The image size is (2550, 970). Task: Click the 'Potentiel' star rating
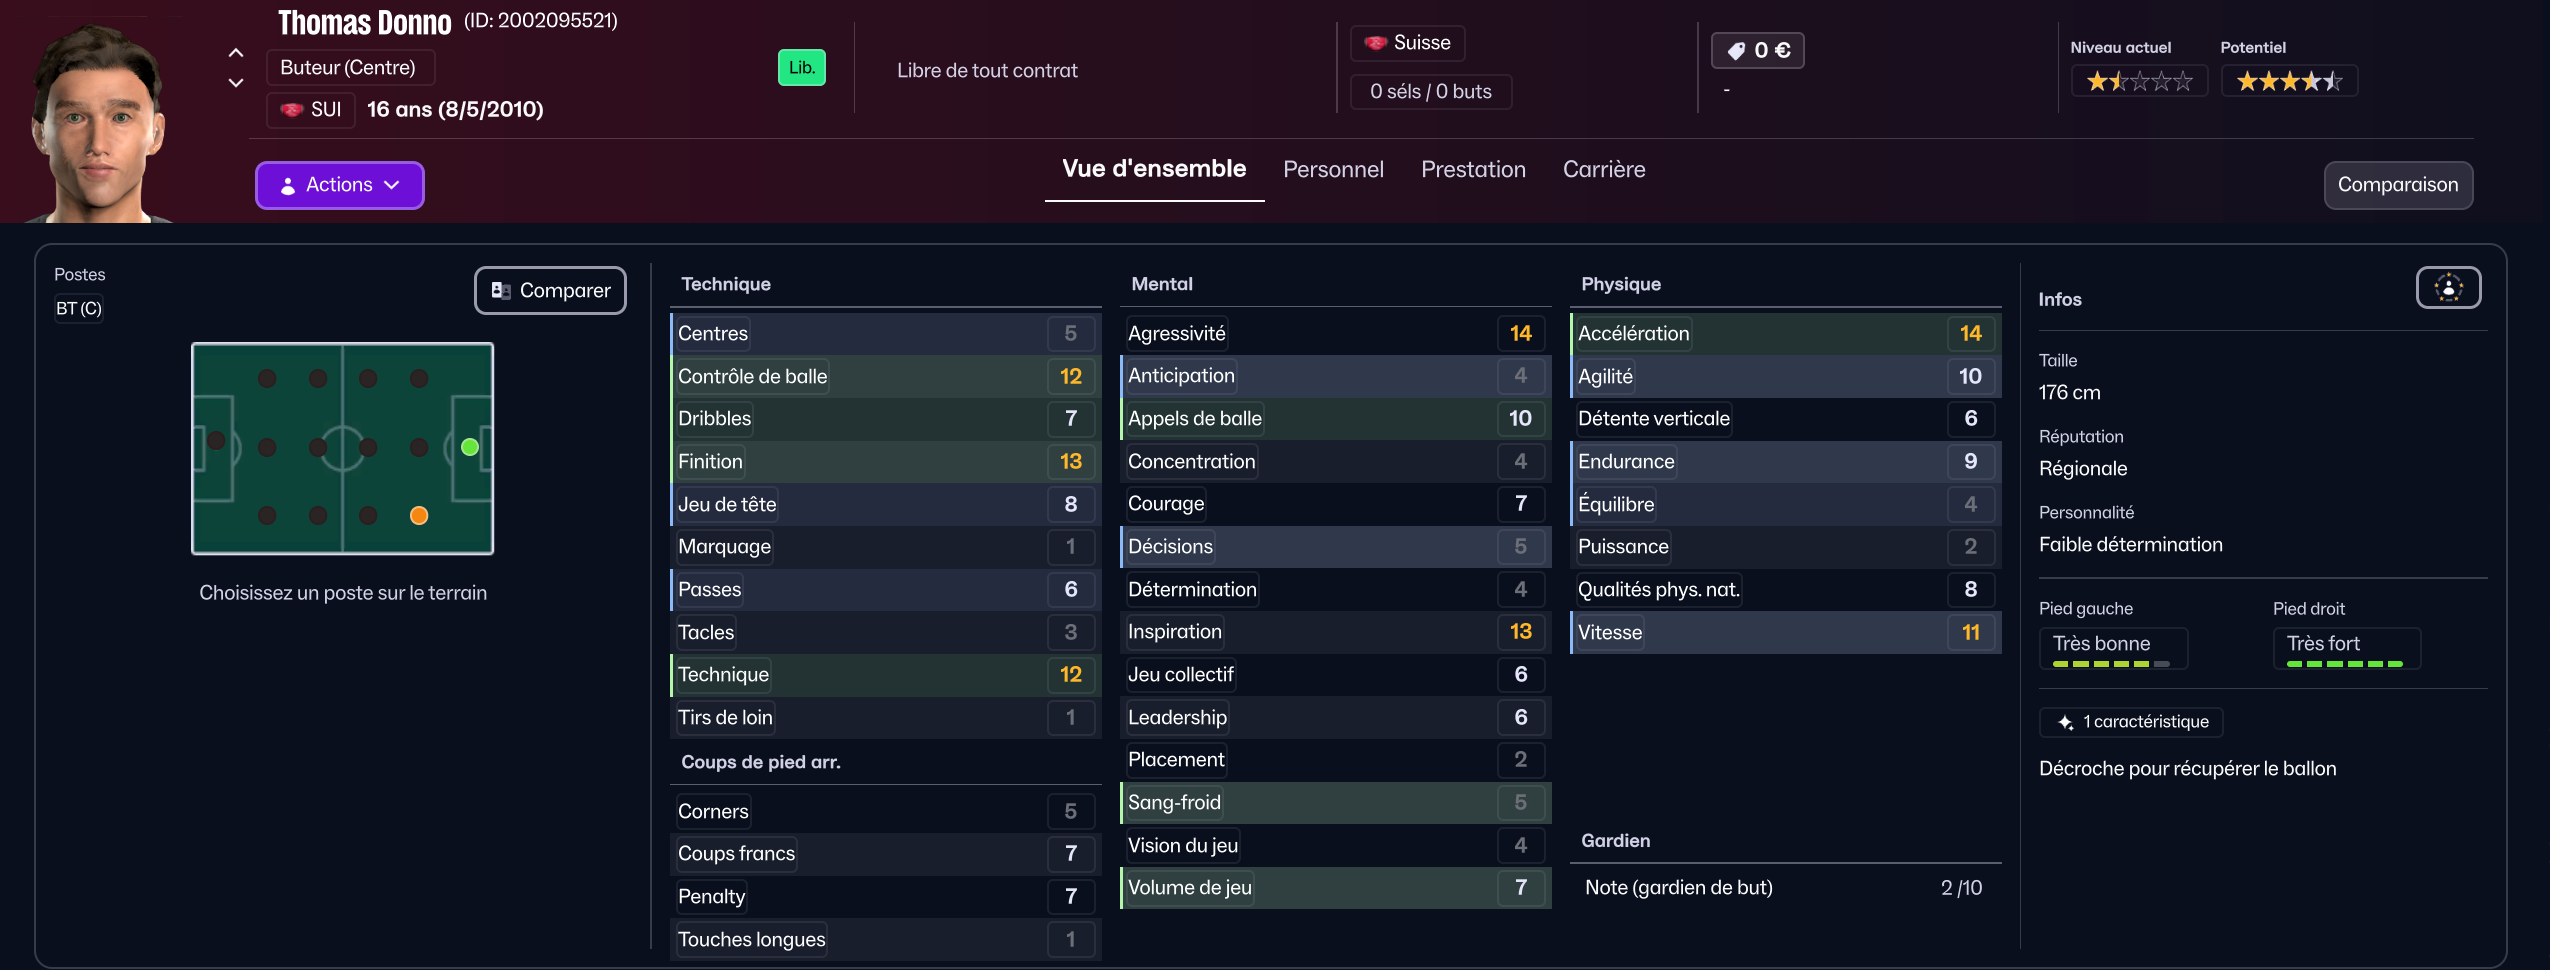click(x=2288, y=81)
